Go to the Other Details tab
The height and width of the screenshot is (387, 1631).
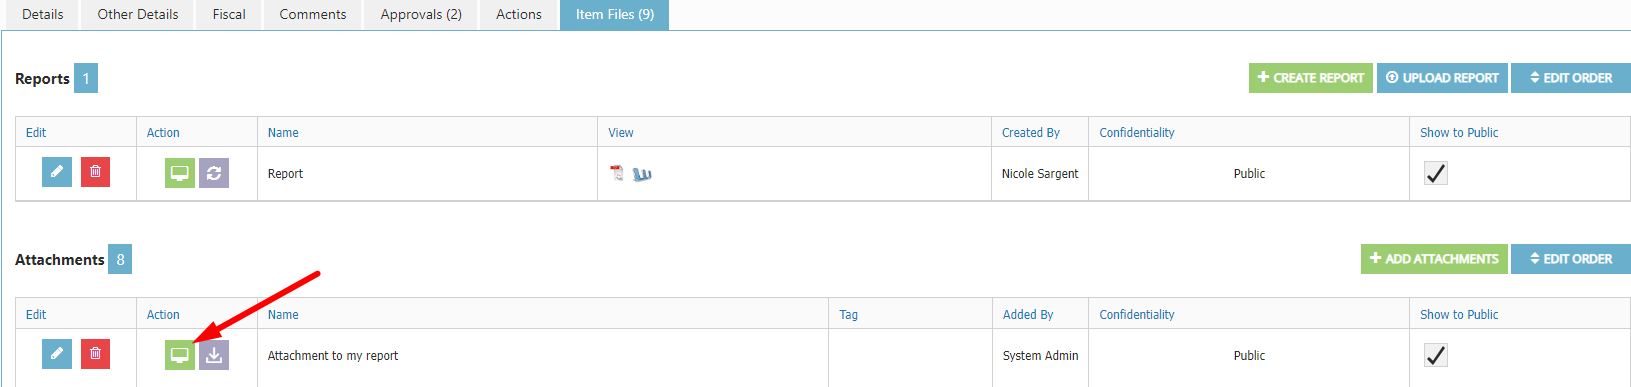click(138, 15)
